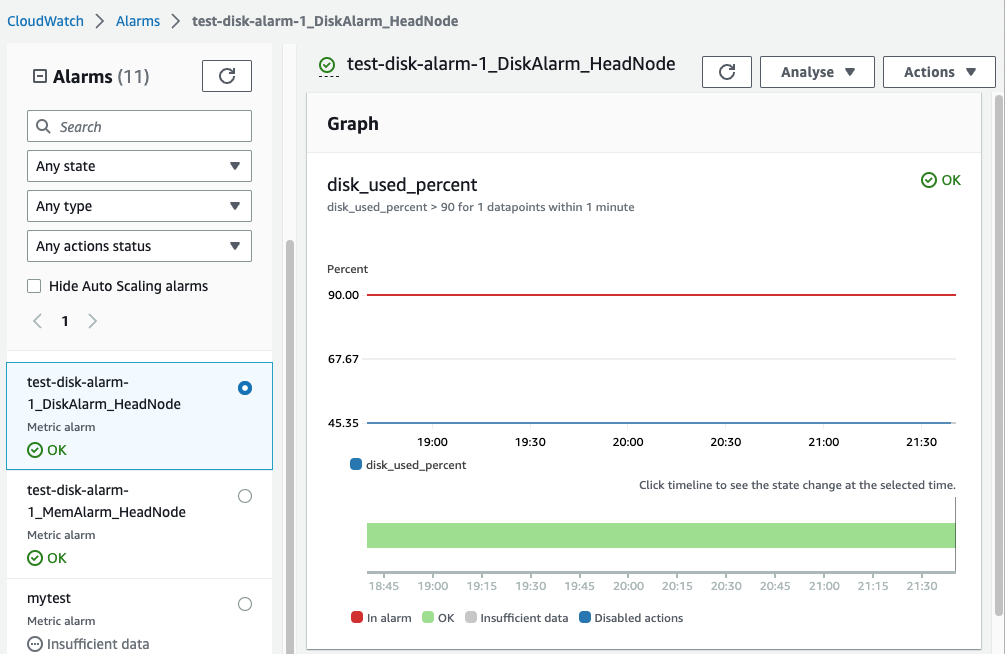Select test-disk-alarm-1_MemAlarm_HeadNode radio button
1005x654 pixels.
point(245,496)
